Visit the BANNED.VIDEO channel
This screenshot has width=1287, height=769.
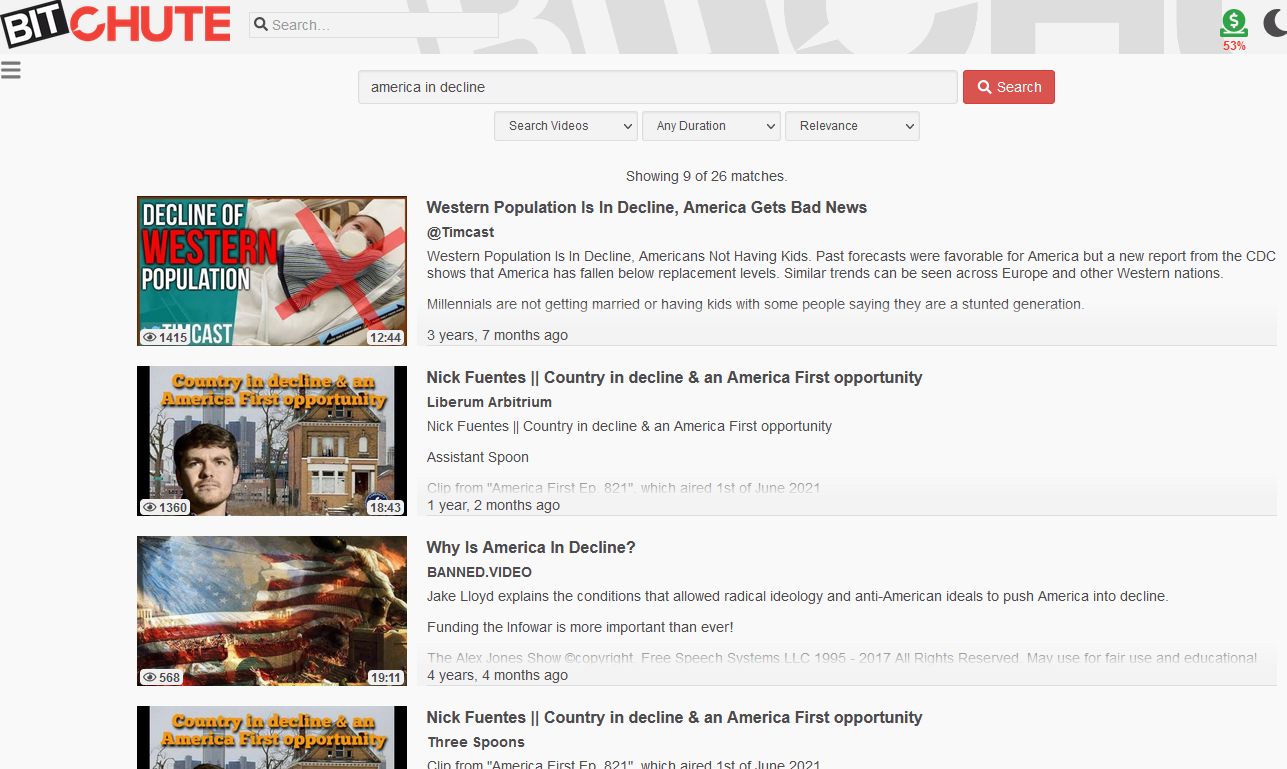pyautogui.click(x=479, y=572)
